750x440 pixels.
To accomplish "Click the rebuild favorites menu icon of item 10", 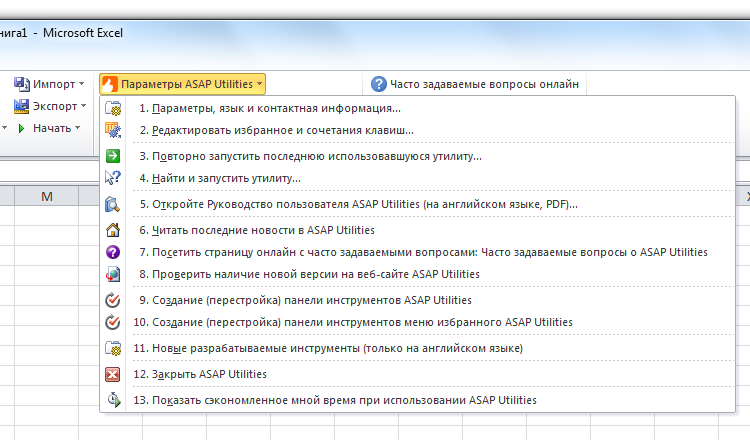I will pos(113,322).
